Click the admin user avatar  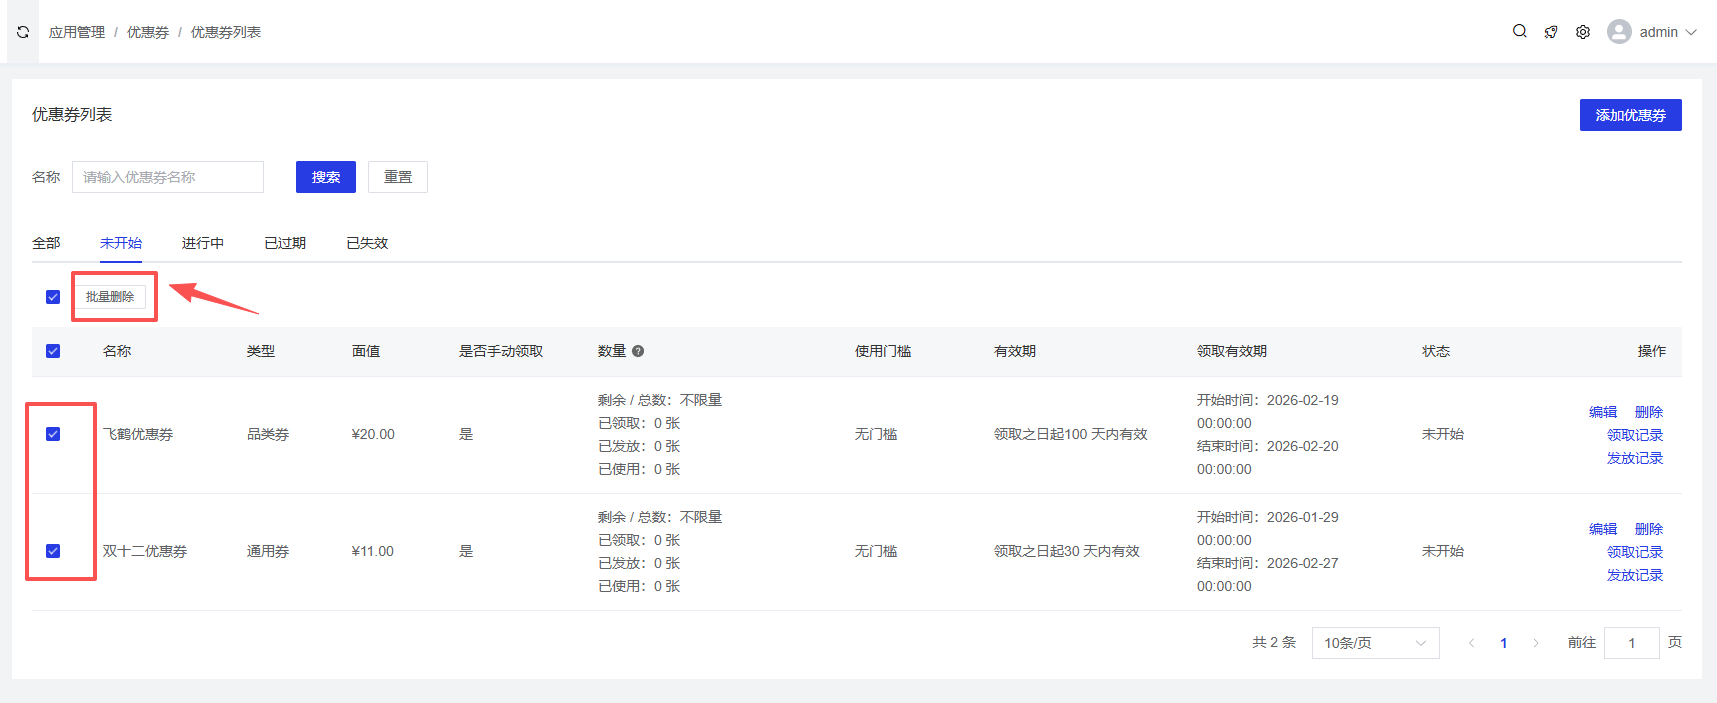tap(1619, 32)
